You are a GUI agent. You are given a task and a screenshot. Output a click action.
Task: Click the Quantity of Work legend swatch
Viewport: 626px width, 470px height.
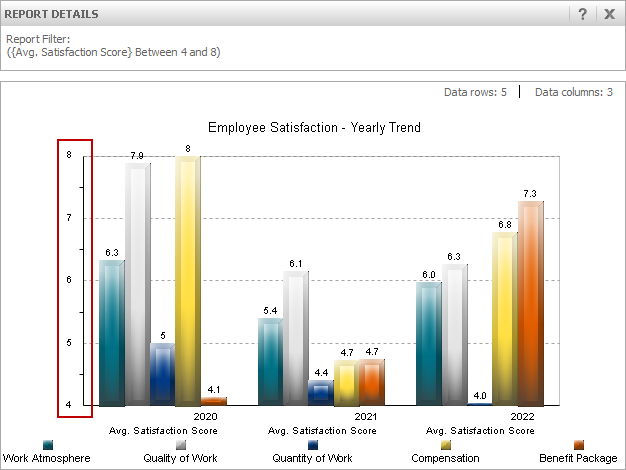click(313, 445)
